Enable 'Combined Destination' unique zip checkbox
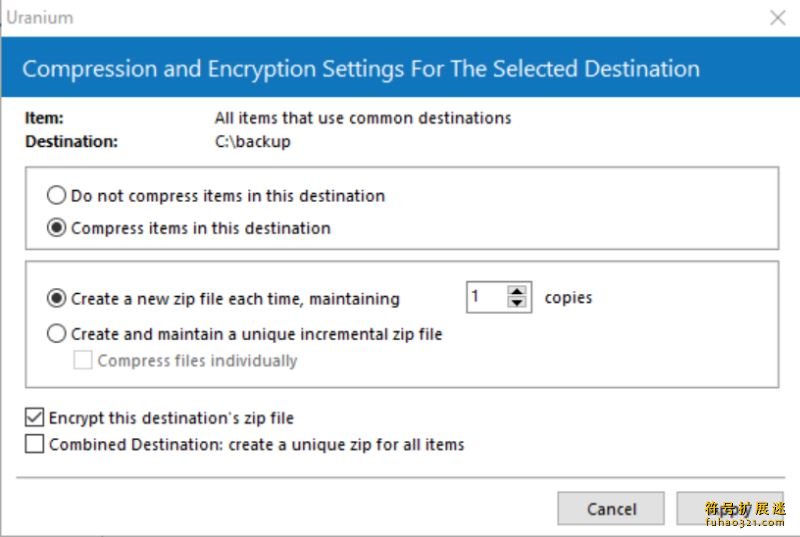The height and width of the screenshot is (537, 800). [35, 444]
